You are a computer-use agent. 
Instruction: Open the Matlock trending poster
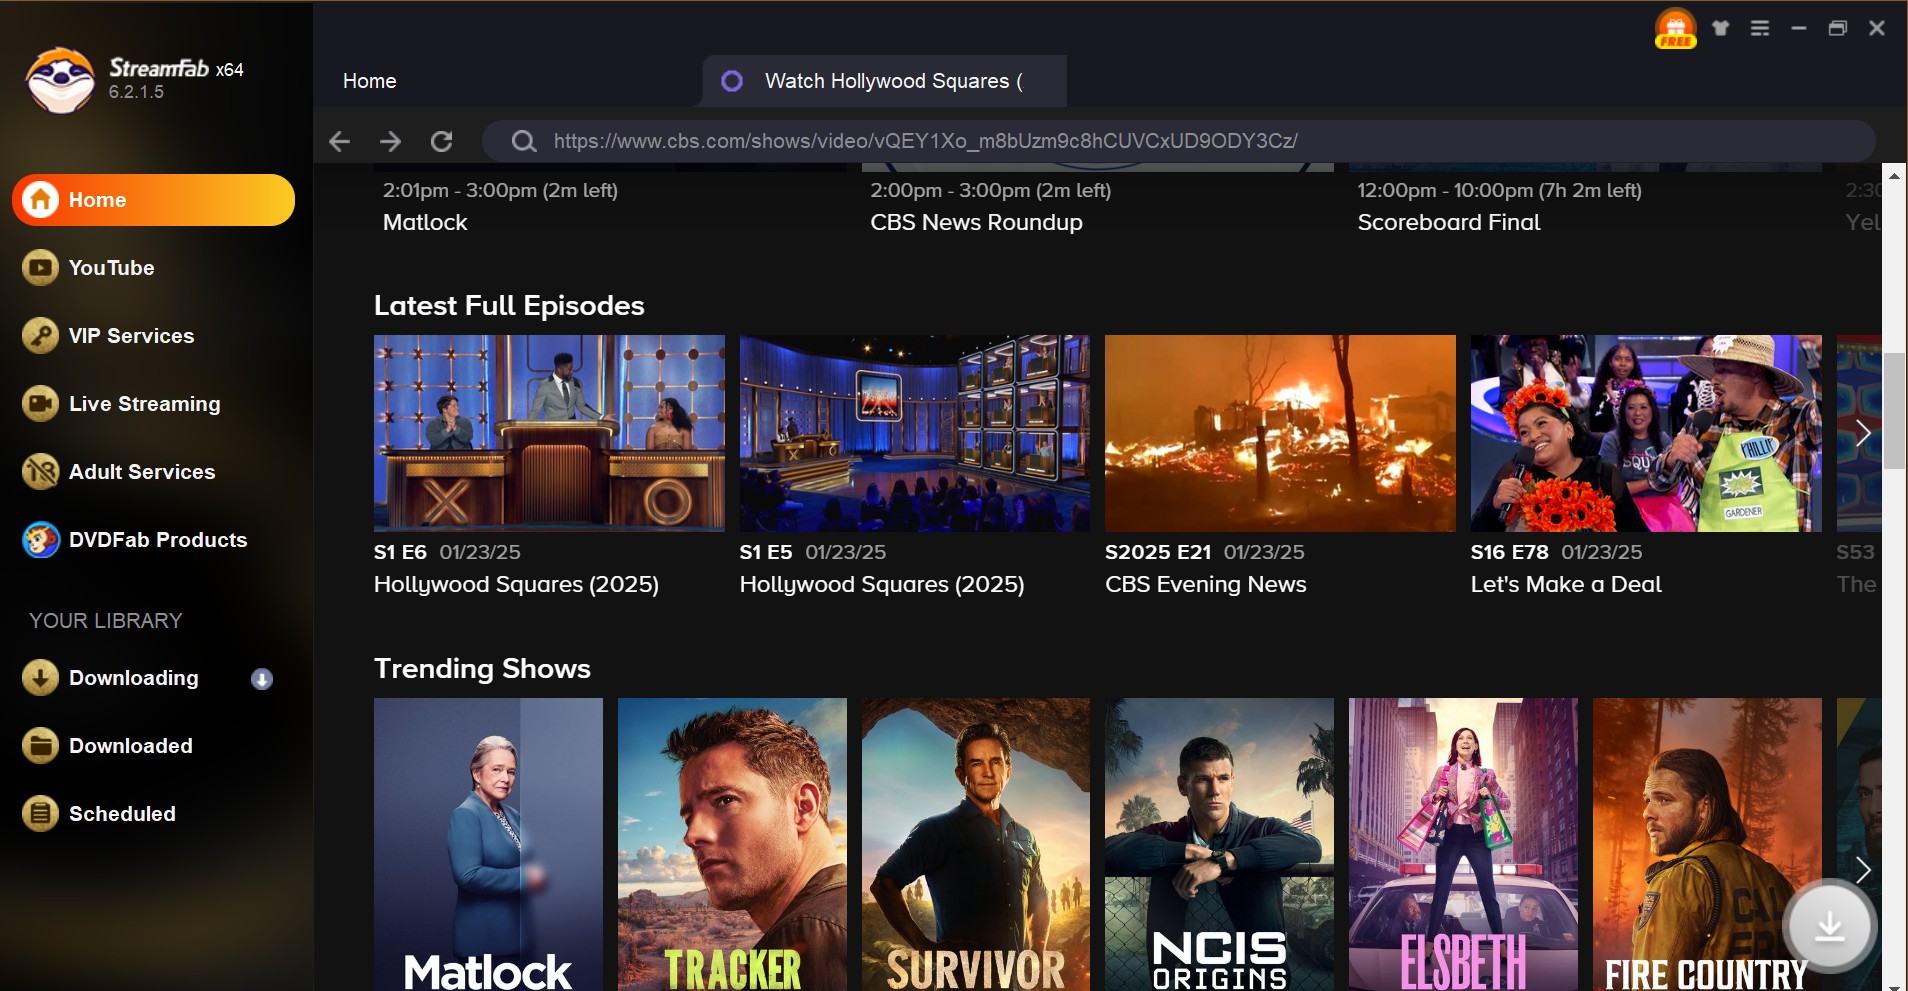[x=488, y=844]
